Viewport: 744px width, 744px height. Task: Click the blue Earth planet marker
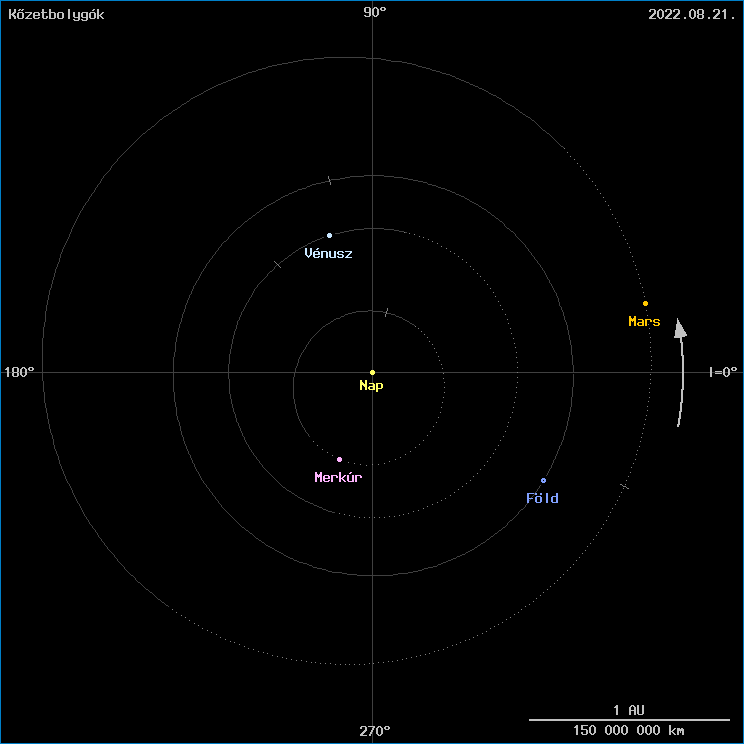543,481
